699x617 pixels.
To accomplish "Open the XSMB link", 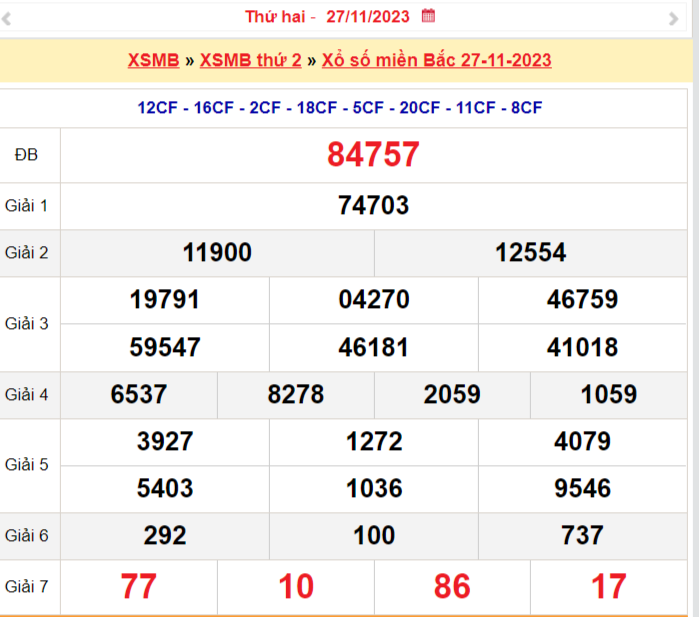I will 152,60.
